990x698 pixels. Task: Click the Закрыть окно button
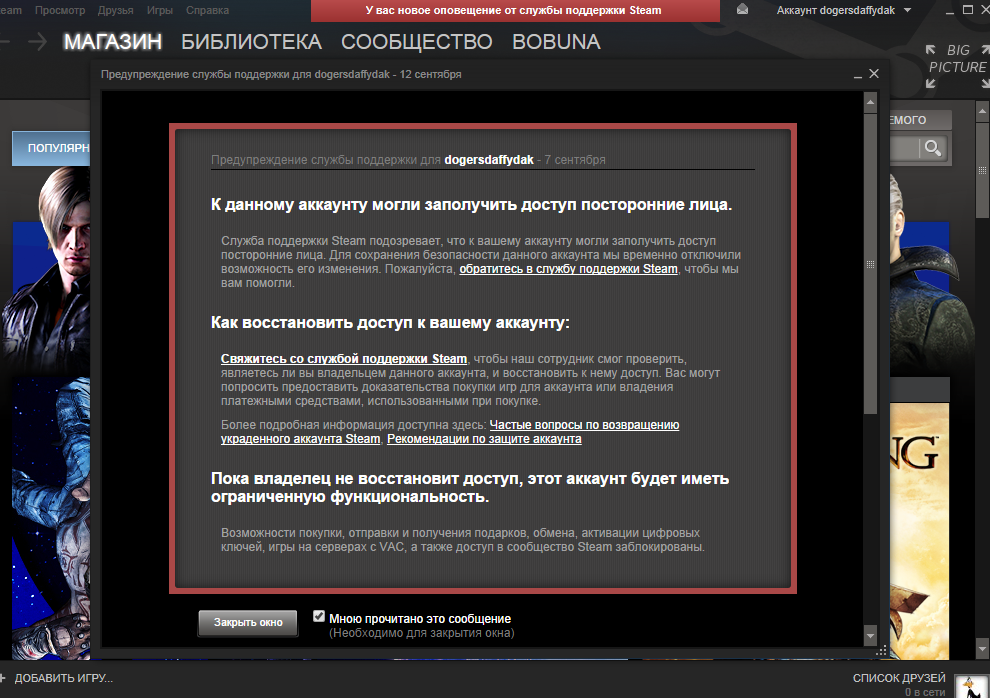248,622
